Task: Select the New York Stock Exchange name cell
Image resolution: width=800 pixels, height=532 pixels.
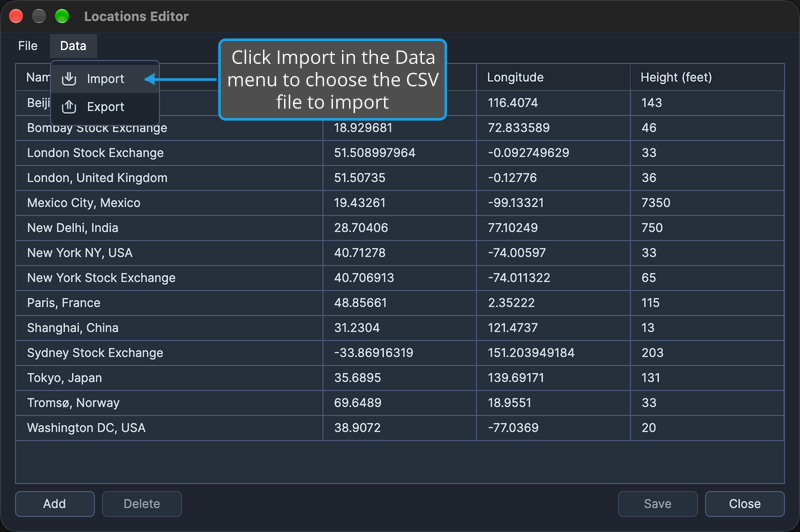Action: point(169,278)
